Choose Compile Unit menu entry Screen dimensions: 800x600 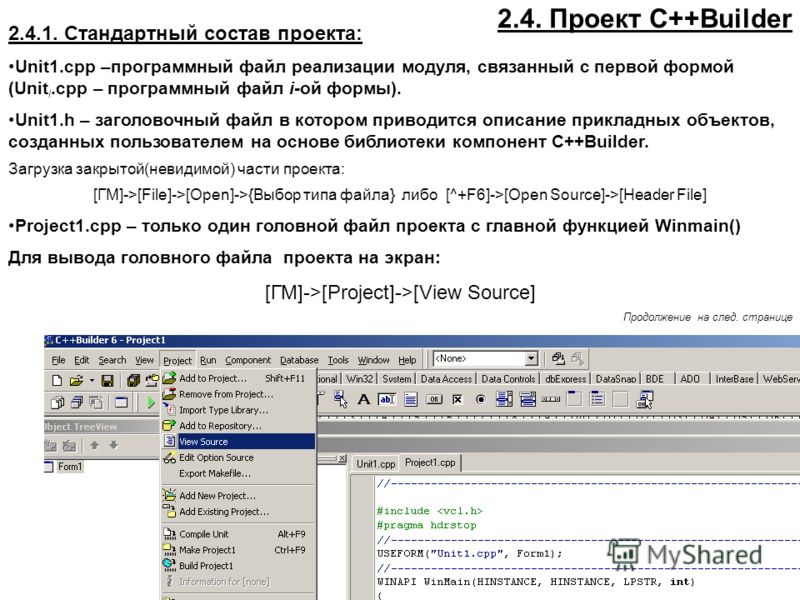[x=238, y=534]
